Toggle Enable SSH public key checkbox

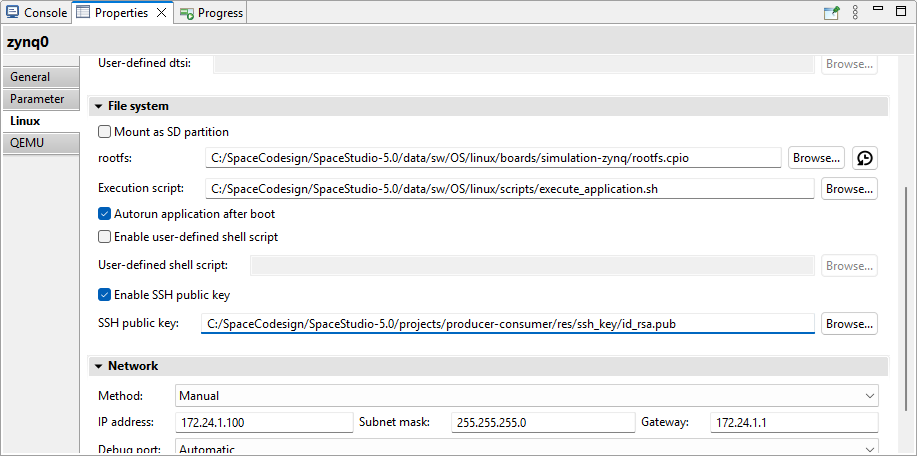104,295
